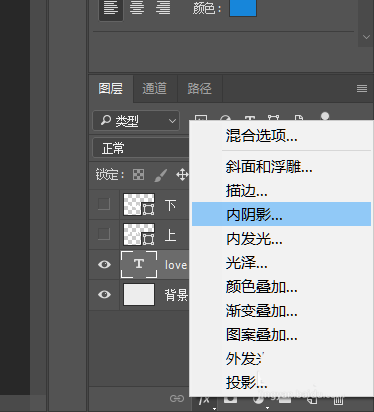Screen dimensions: 374x412
Task: Click the 背景 layer white thumbnail
Action: 139,295
